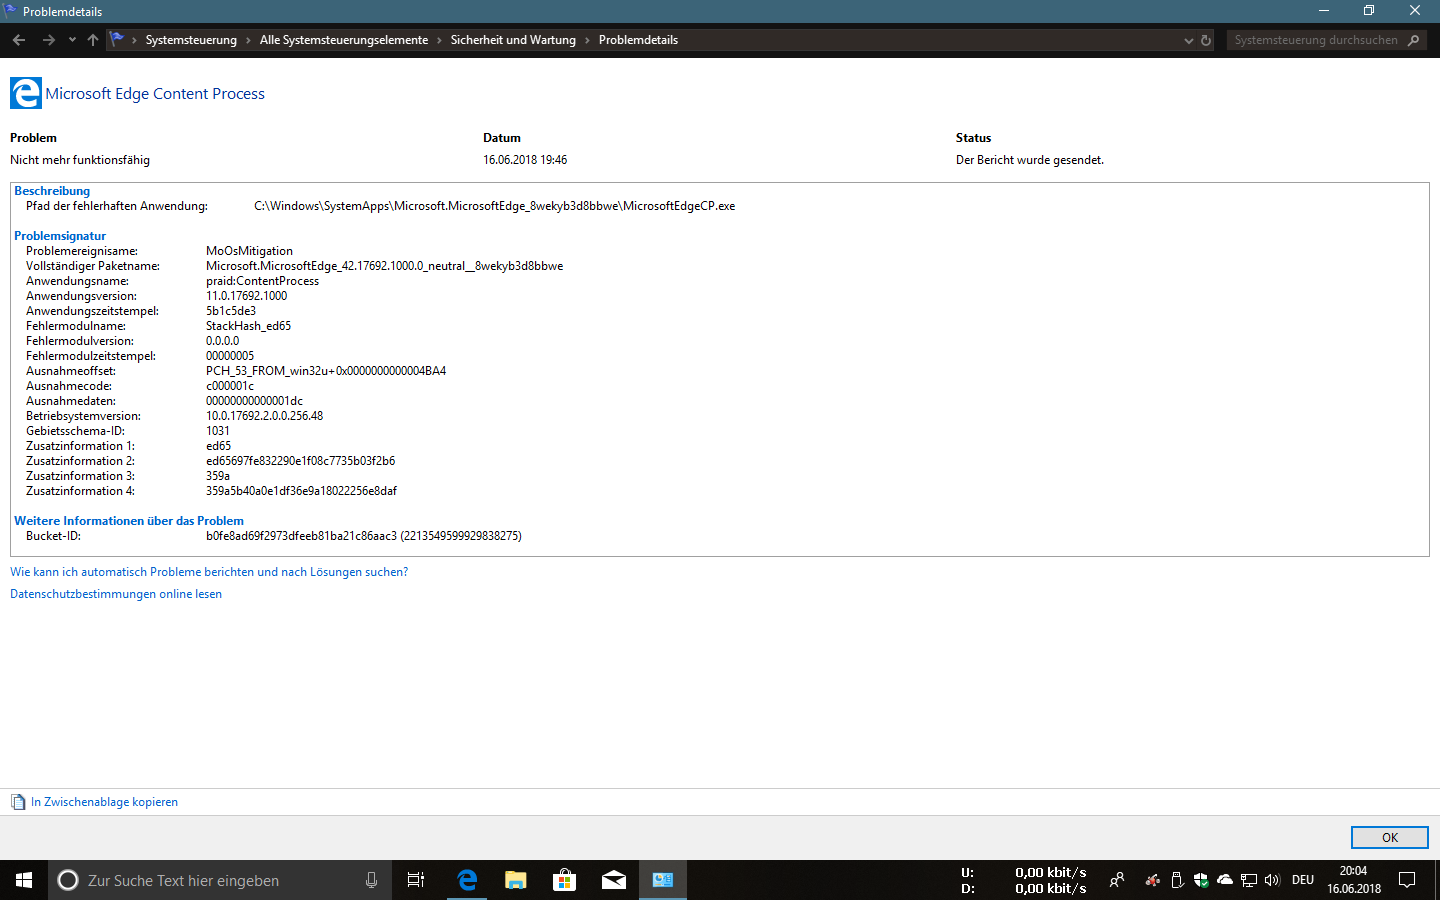1440x900 pixels.
Task: Go up one level arrow
Action: pos(93,40)
